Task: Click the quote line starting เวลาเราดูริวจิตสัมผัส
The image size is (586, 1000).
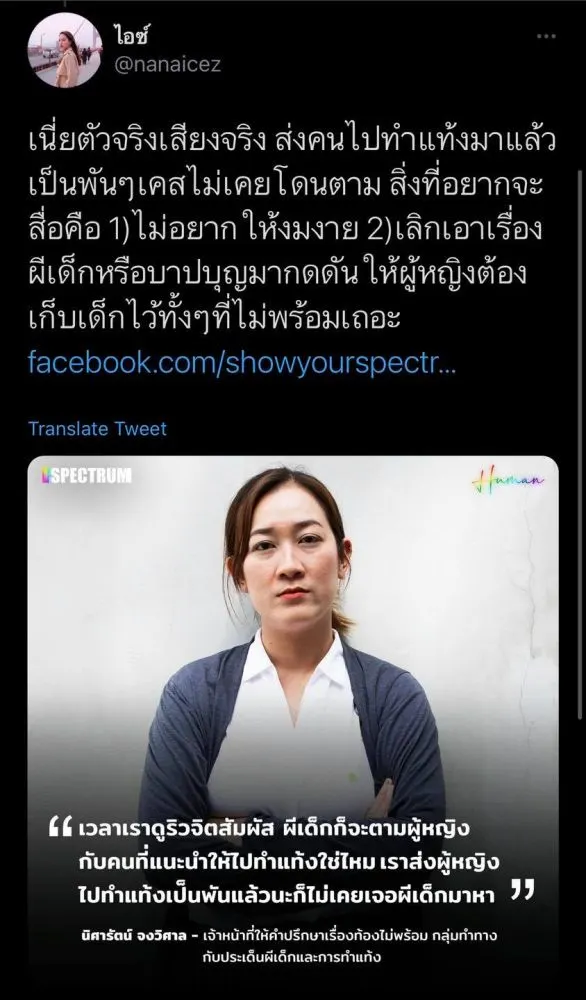Action: pos(274,829)
